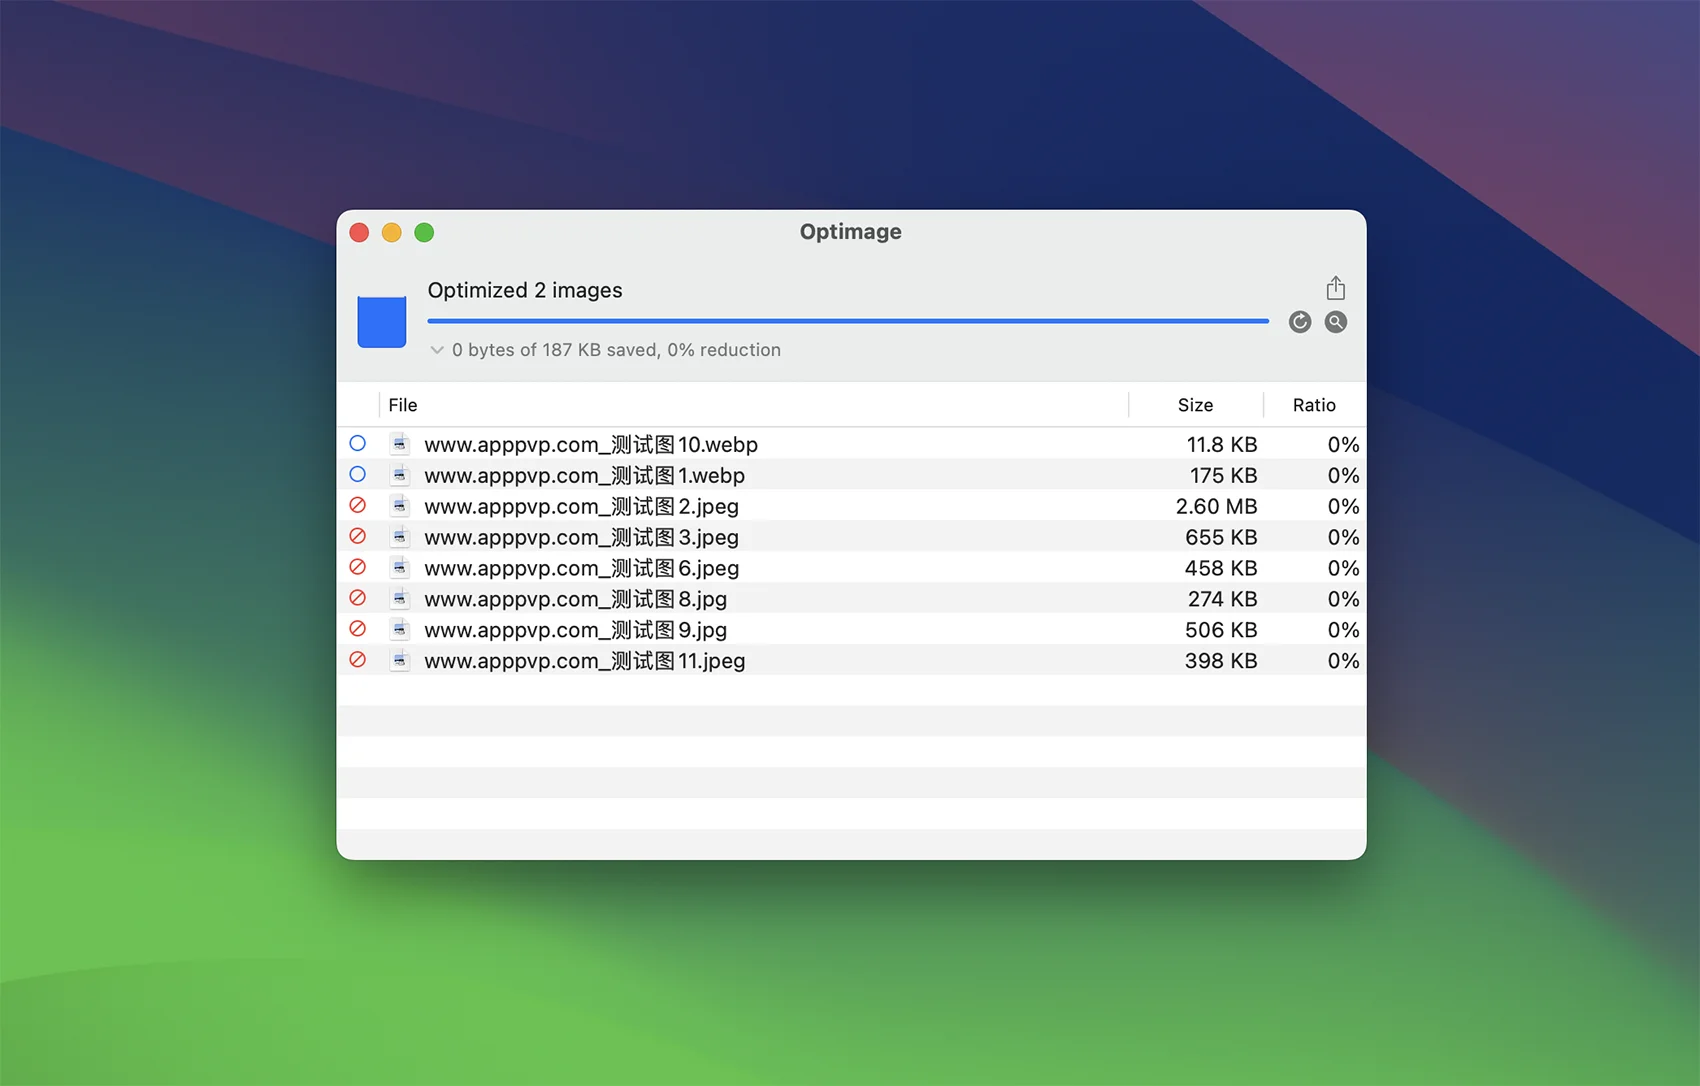Sort by the Size column header
The width and height of the screenshot is (1700, 1086).
click(x=1195, y=405)
